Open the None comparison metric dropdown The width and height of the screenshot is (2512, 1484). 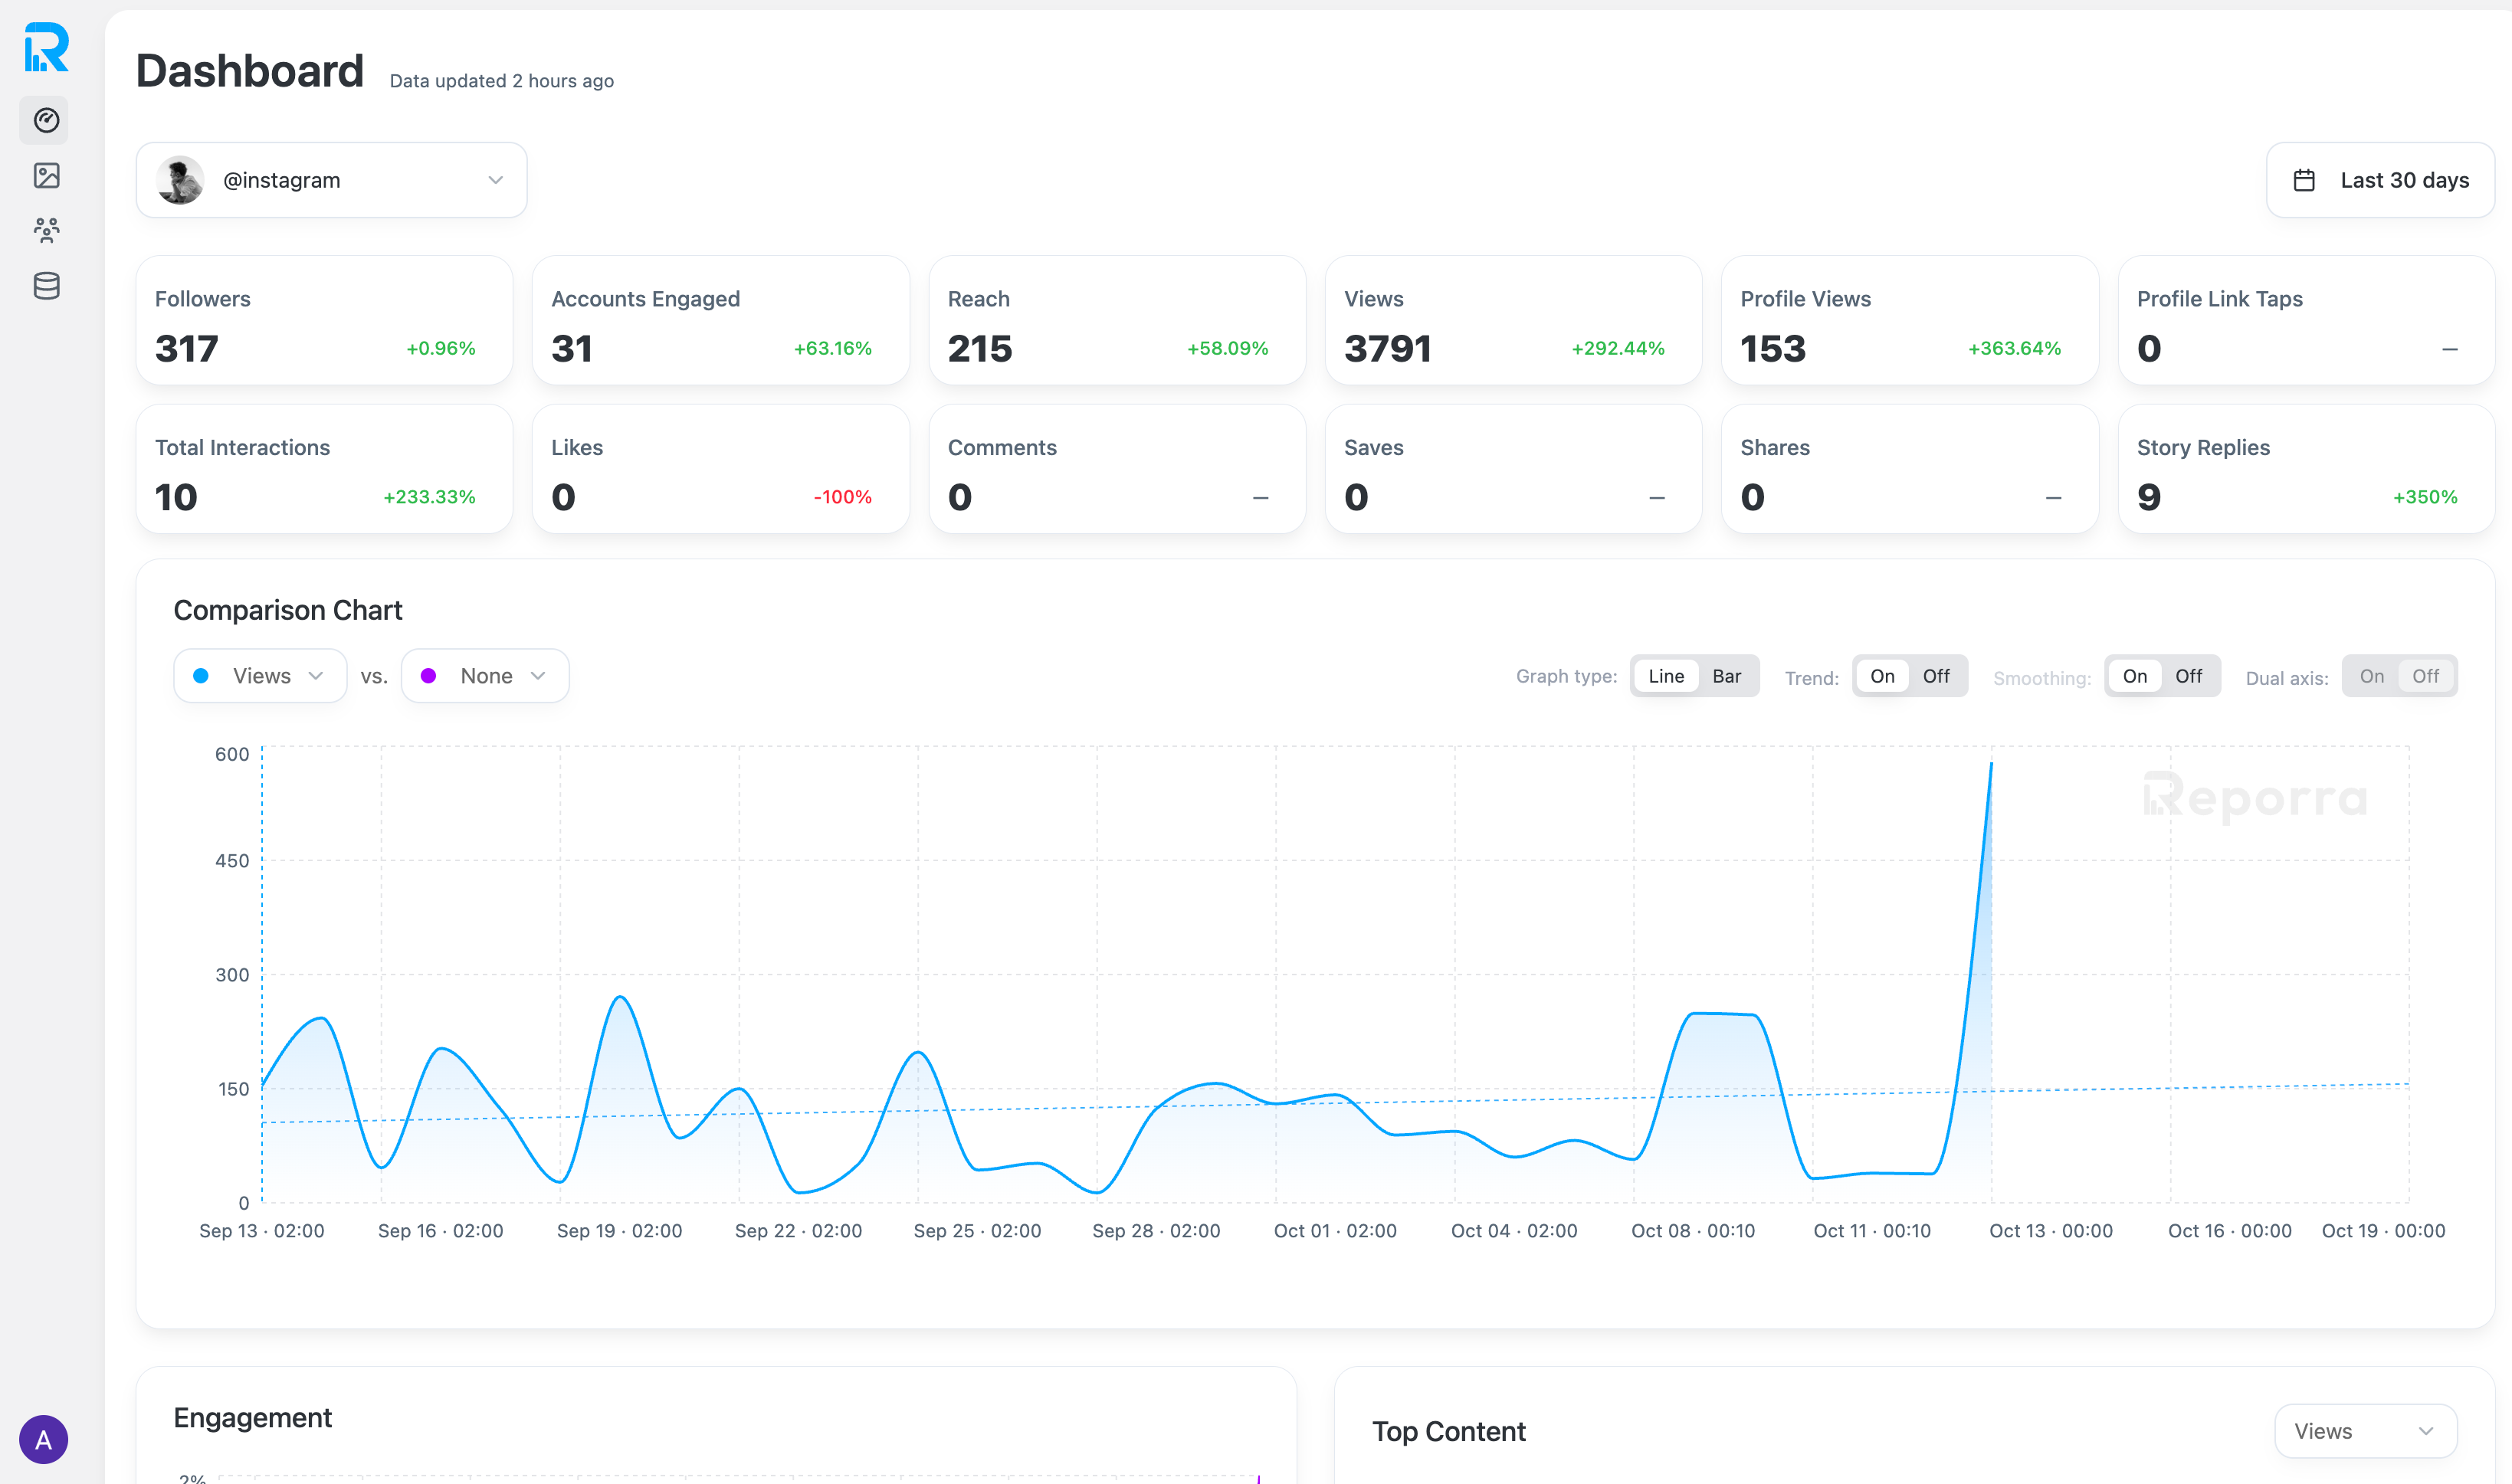click(486, 676)
